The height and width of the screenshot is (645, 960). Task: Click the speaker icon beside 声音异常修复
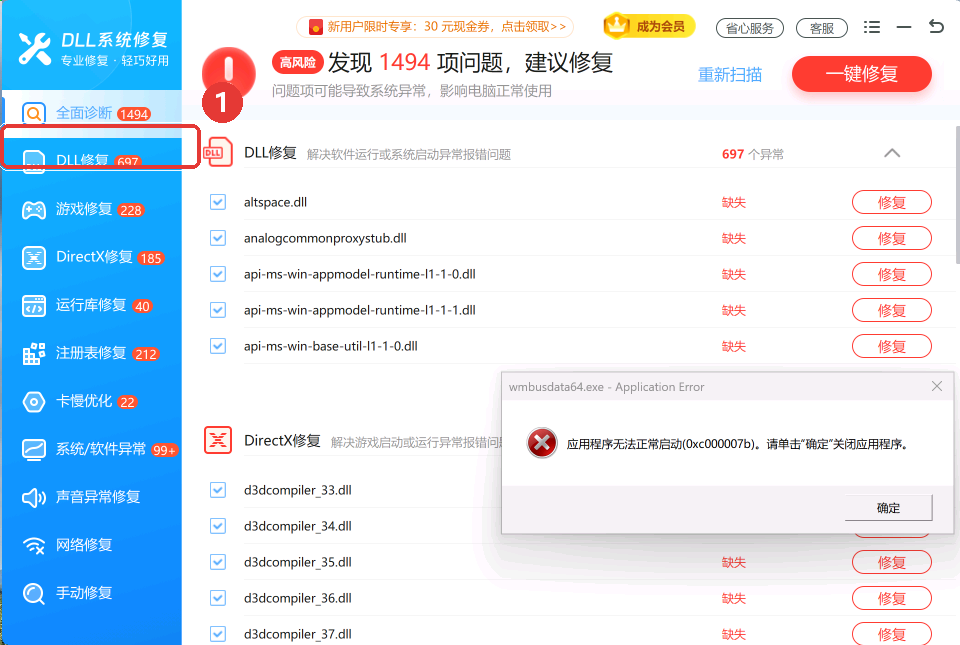click(x=34, y=498)
